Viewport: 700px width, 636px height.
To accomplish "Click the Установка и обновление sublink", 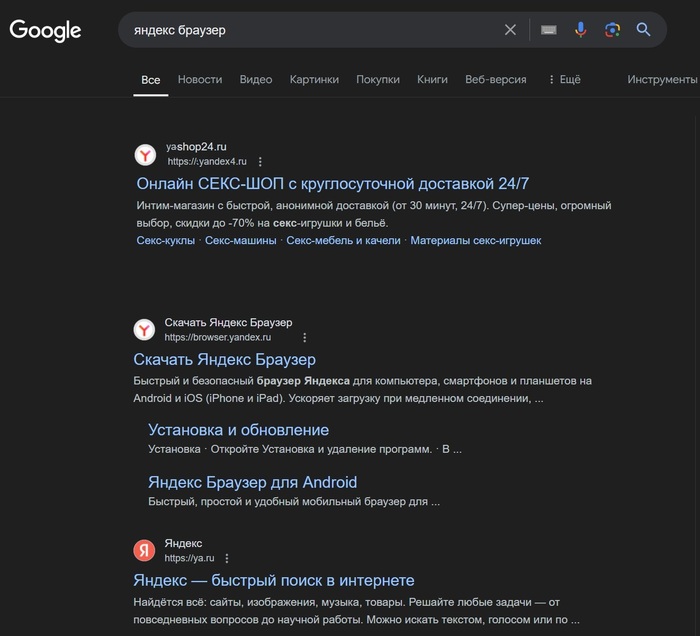I will [x=238, y=430].
